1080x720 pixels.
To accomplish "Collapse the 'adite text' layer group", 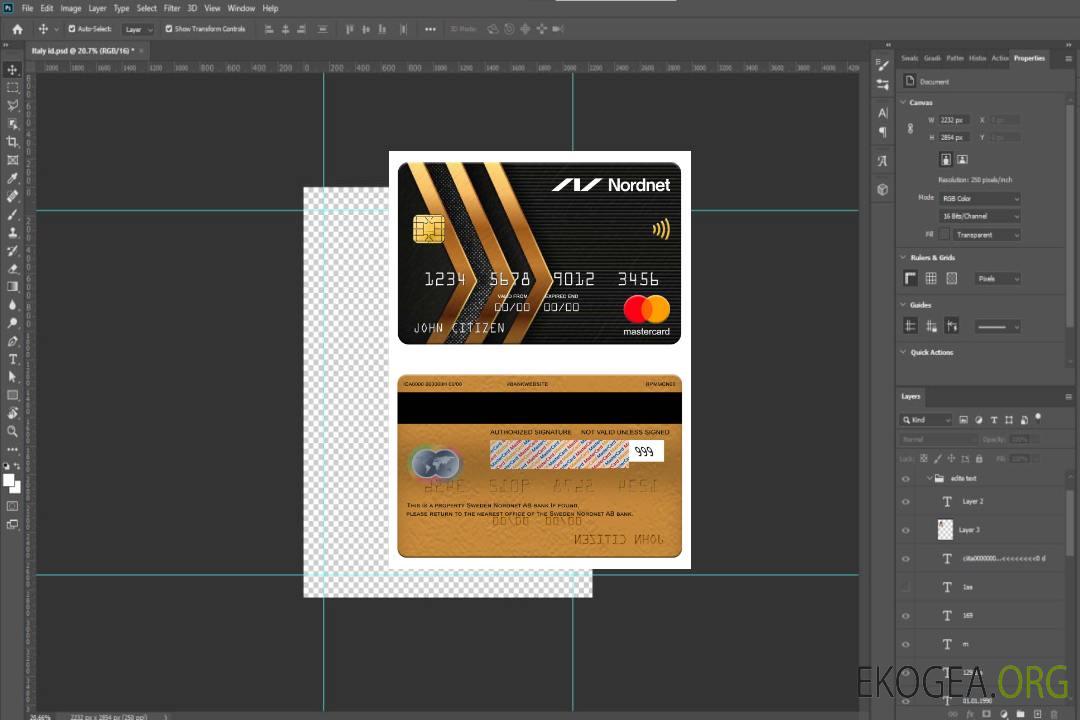I will (929, 478).
